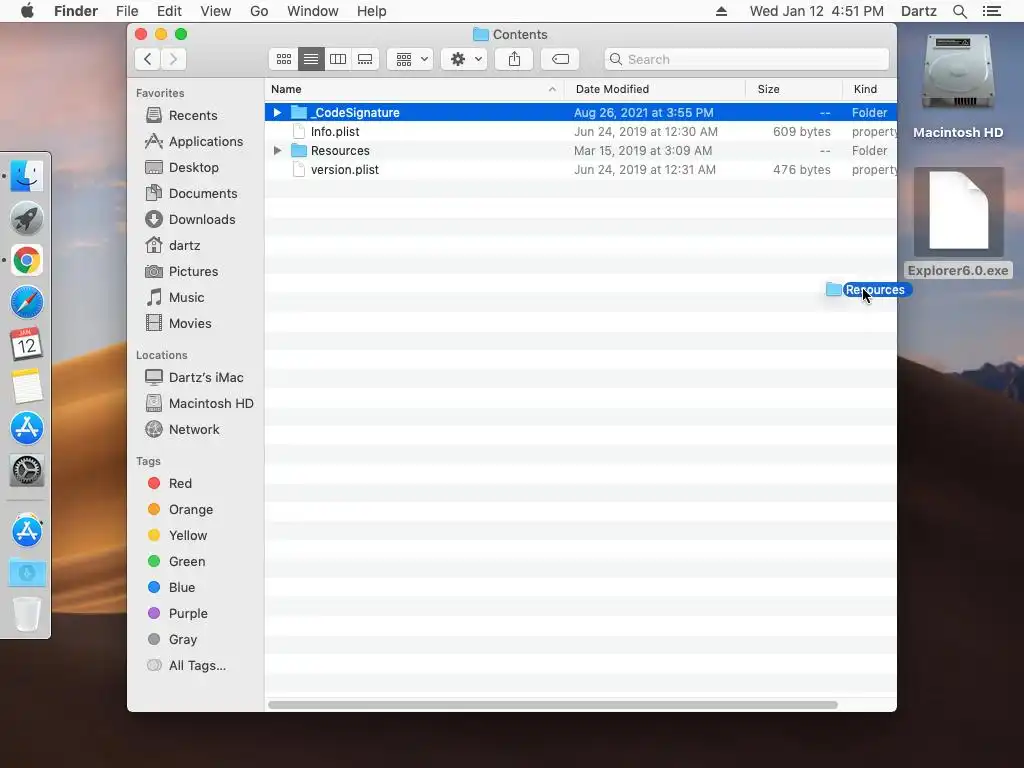Screen dimensions: 1024x768
Task: Open System Preferences from the Dock
Action: [x=27, y=470]
